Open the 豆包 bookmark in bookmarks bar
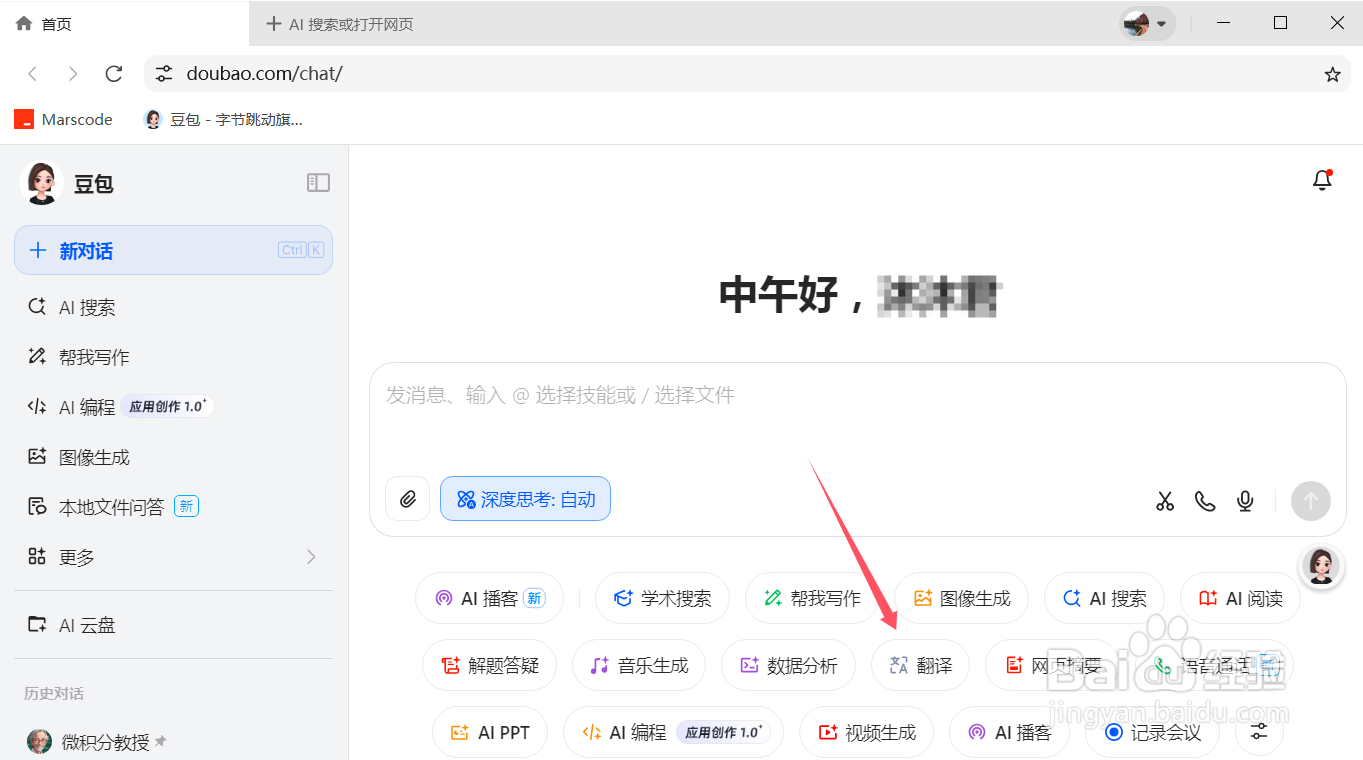Image resolution: width=1363 pixels, height=760 pixels. [x=224, y=119]
